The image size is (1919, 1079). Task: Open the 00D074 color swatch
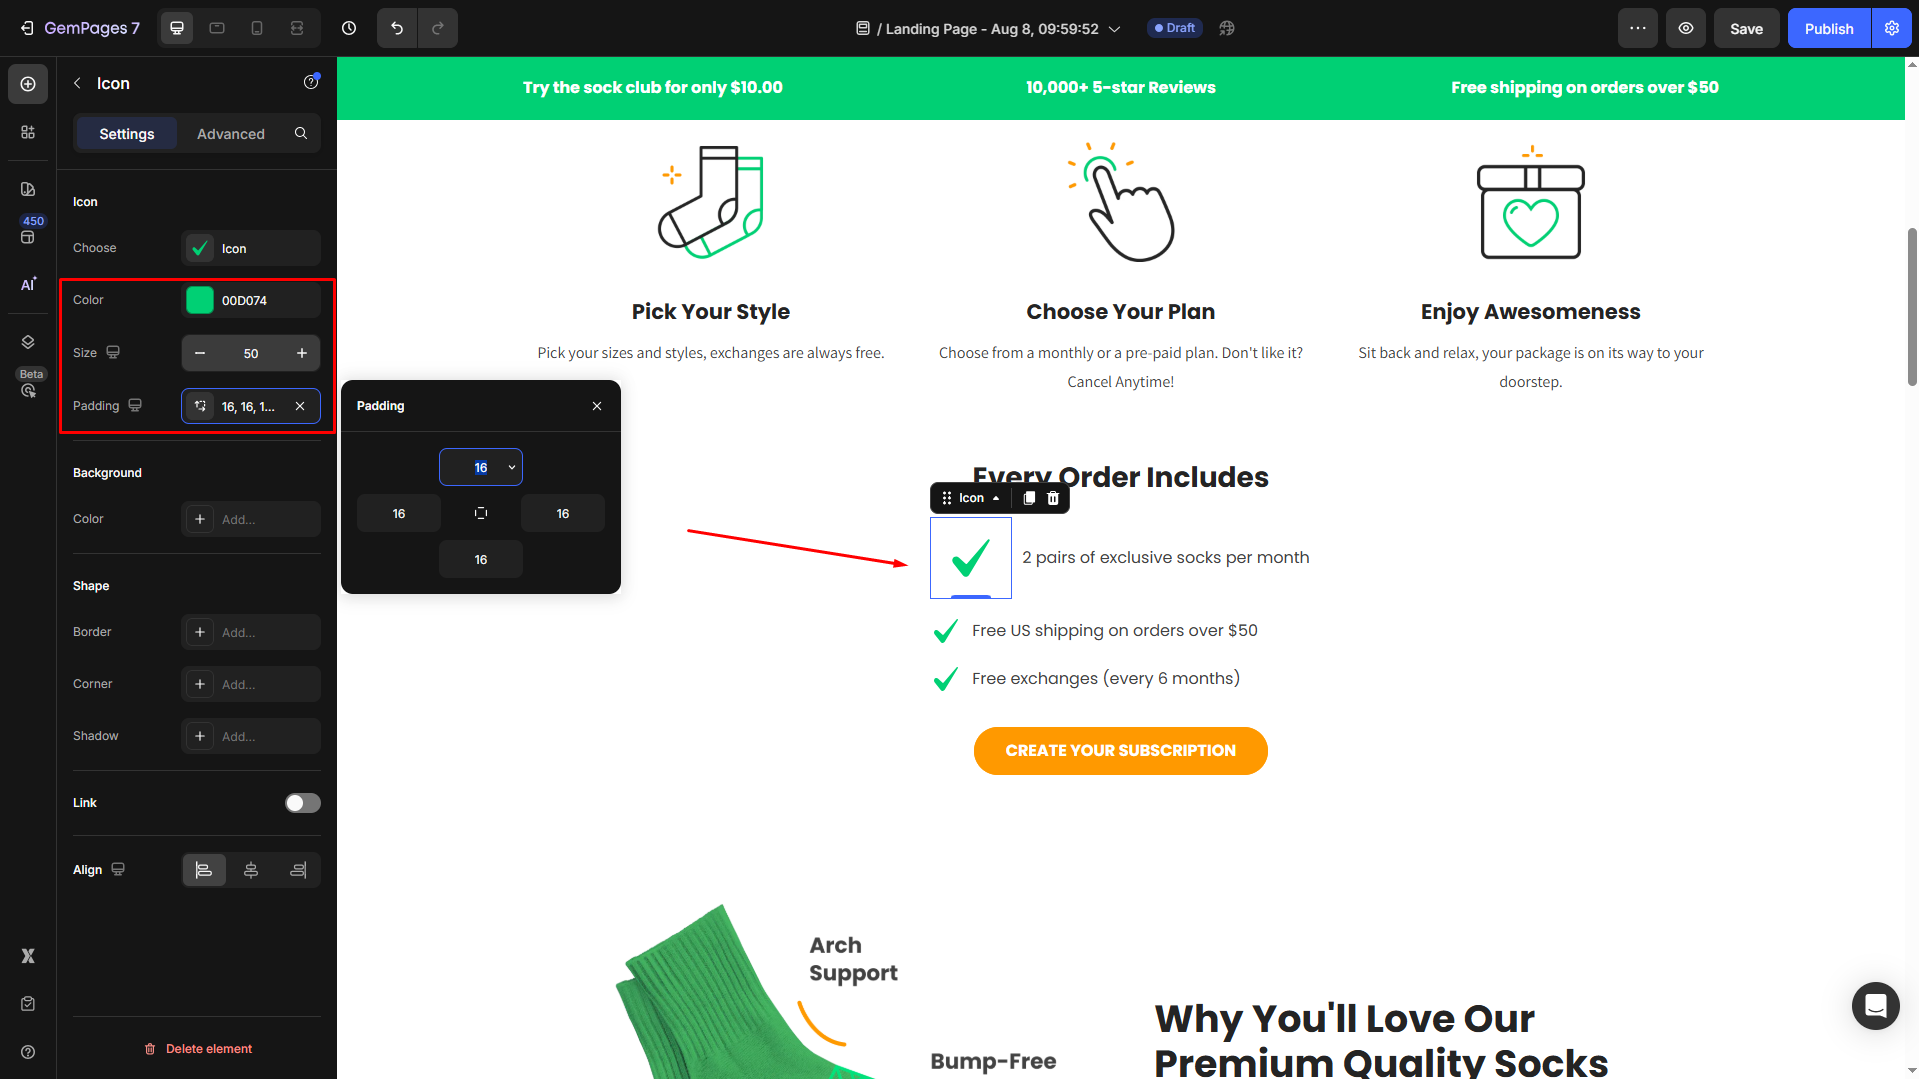200,300
